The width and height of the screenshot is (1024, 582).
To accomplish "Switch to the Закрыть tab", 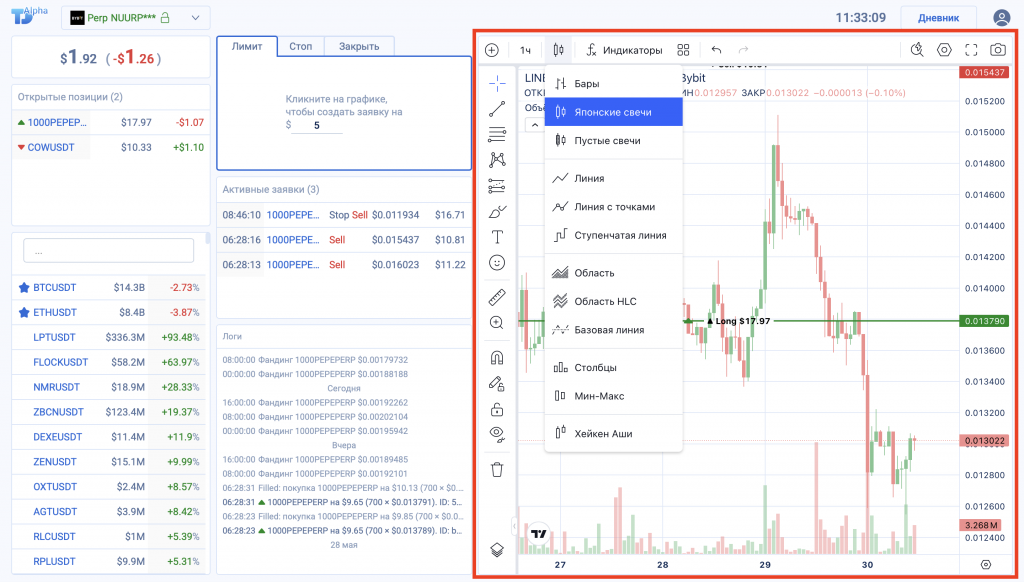I will (359, 46).
